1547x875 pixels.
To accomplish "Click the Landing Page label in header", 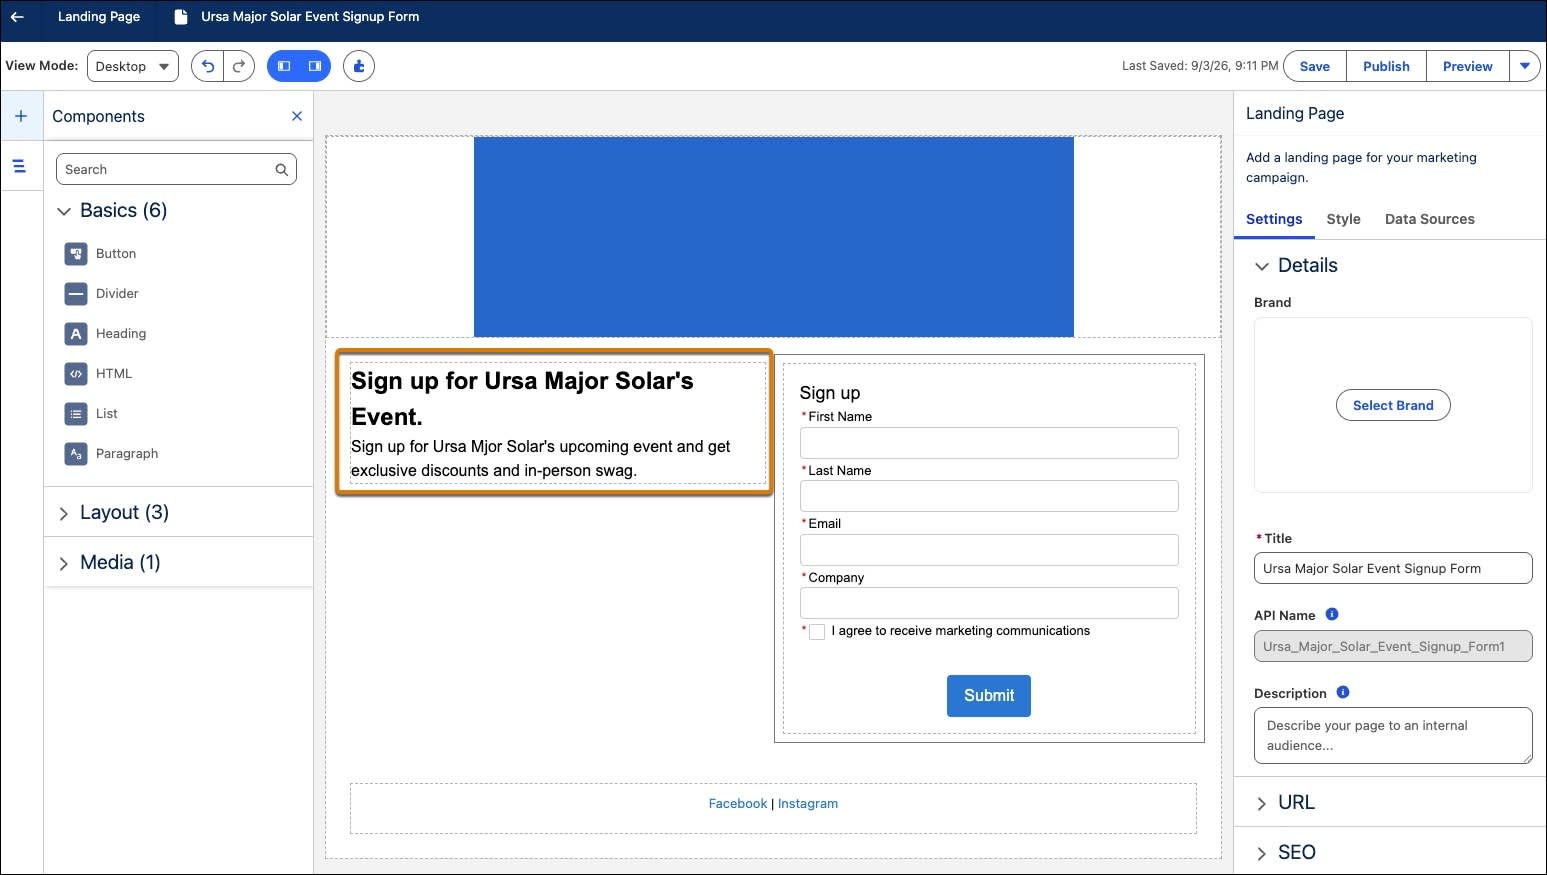I will [98, 17].
